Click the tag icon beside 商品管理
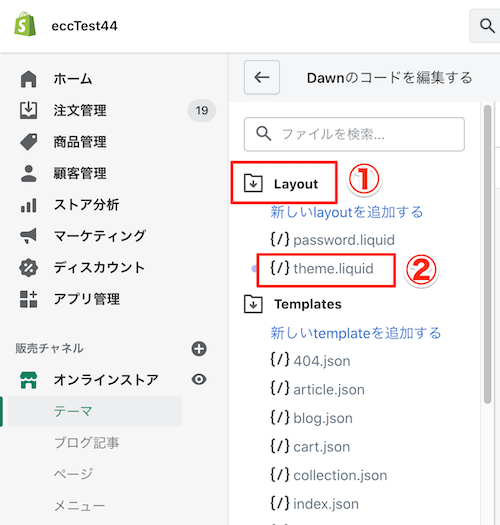Image resolution: width=500 pixels, height=525 pixels. [29, 142]
